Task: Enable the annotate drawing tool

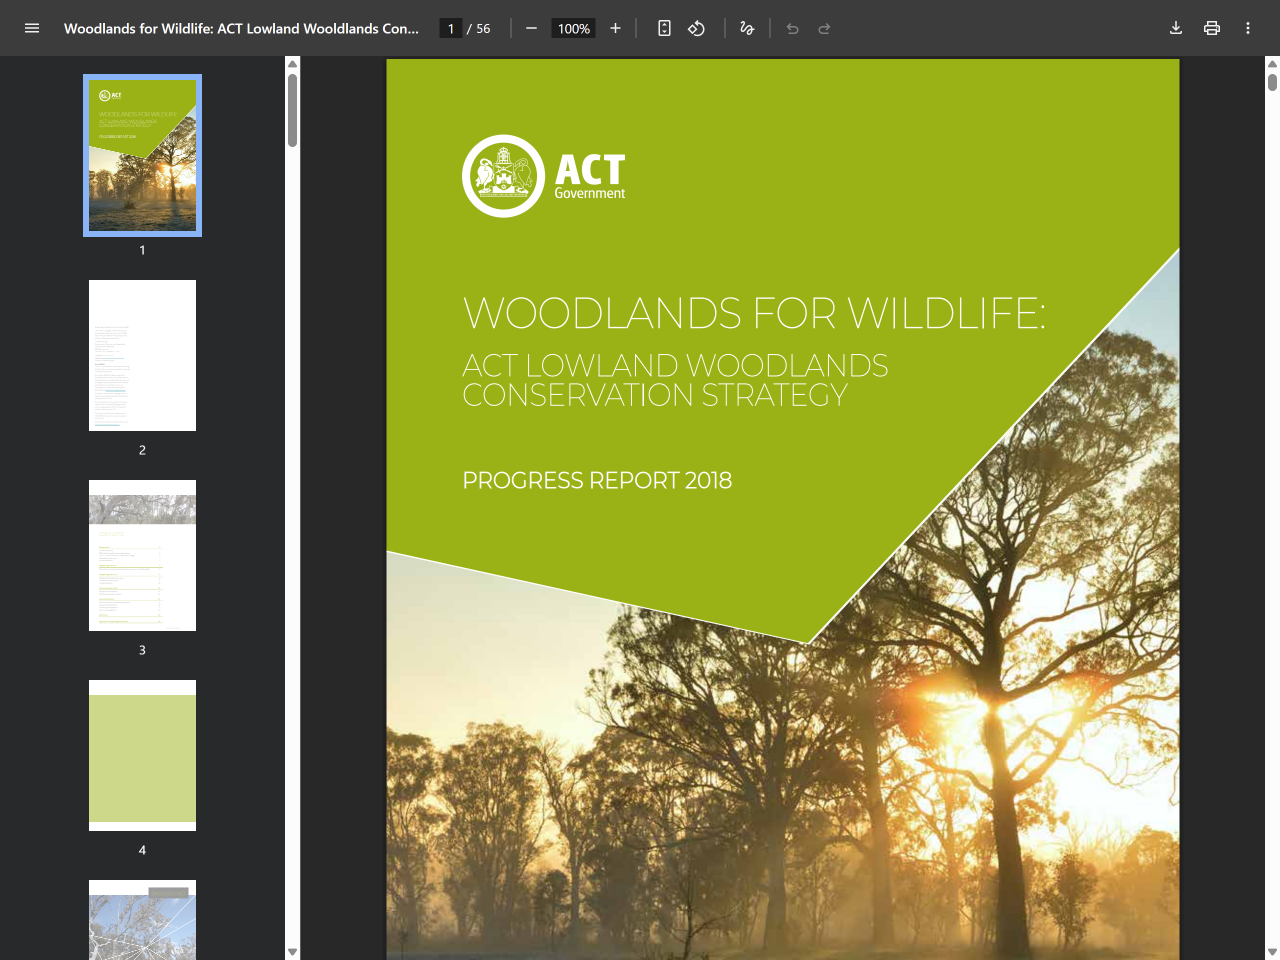Action: pos(746,28)
